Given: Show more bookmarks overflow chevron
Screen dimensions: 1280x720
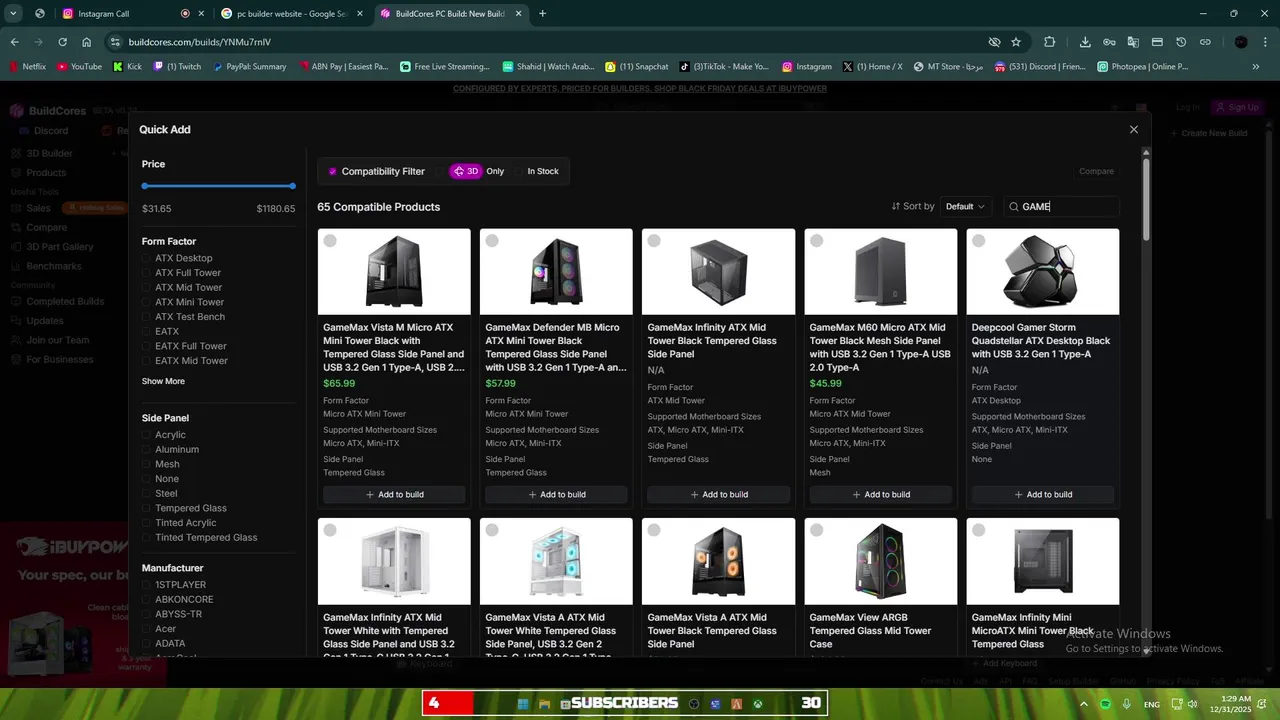Looking at the screenshot, I should 1256,67.
